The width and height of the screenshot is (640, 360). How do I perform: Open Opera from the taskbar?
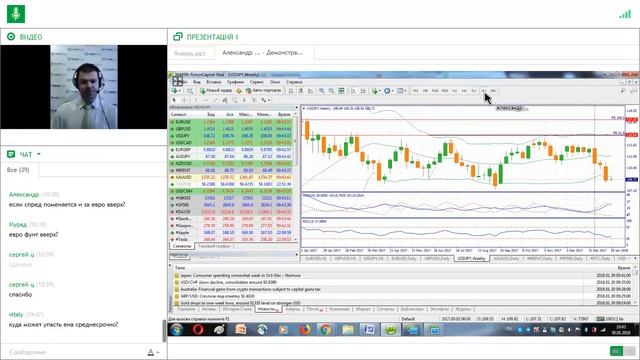(x=198, y=329)
